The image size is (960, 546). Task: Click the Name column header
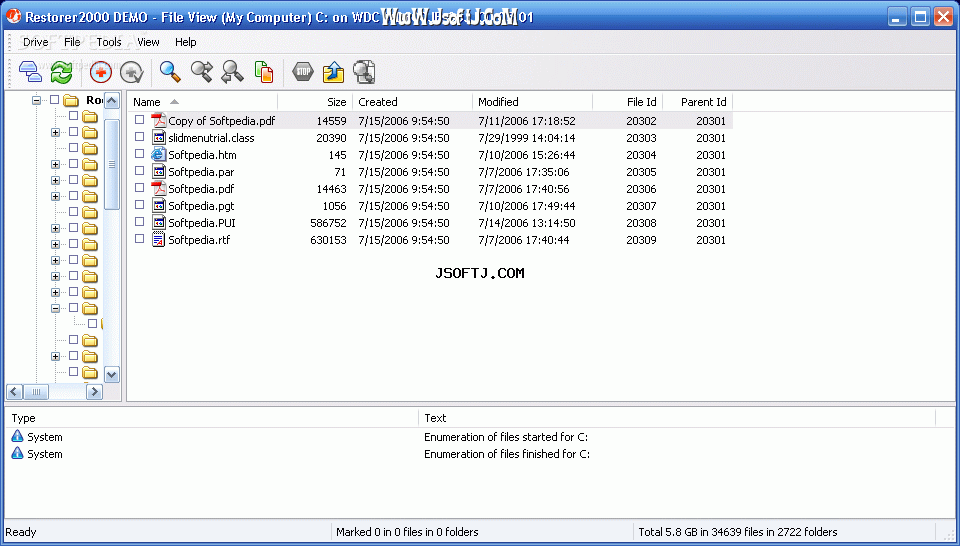click(202, 102)
